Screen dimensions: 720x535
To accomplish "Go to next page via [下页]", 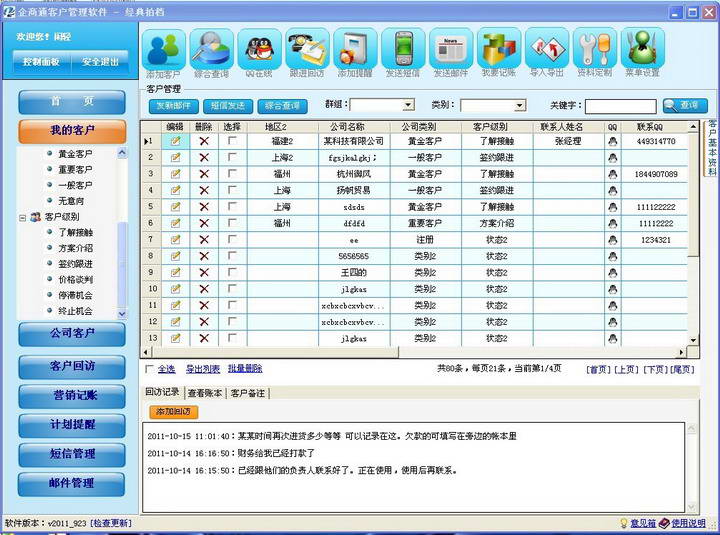I will (x=654, y=369).
